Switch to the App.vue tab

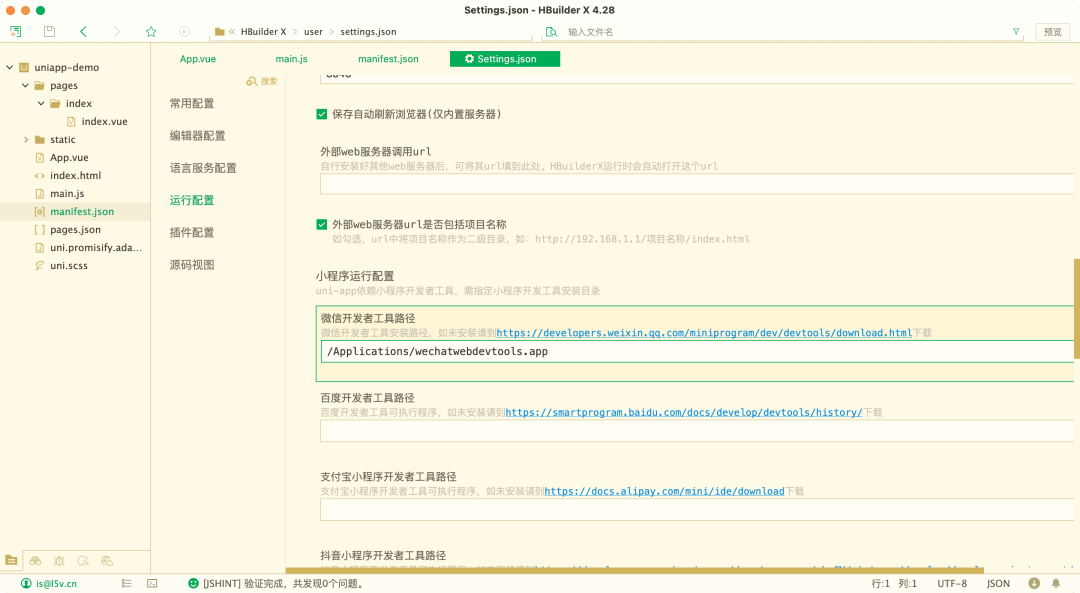(198, 59)
